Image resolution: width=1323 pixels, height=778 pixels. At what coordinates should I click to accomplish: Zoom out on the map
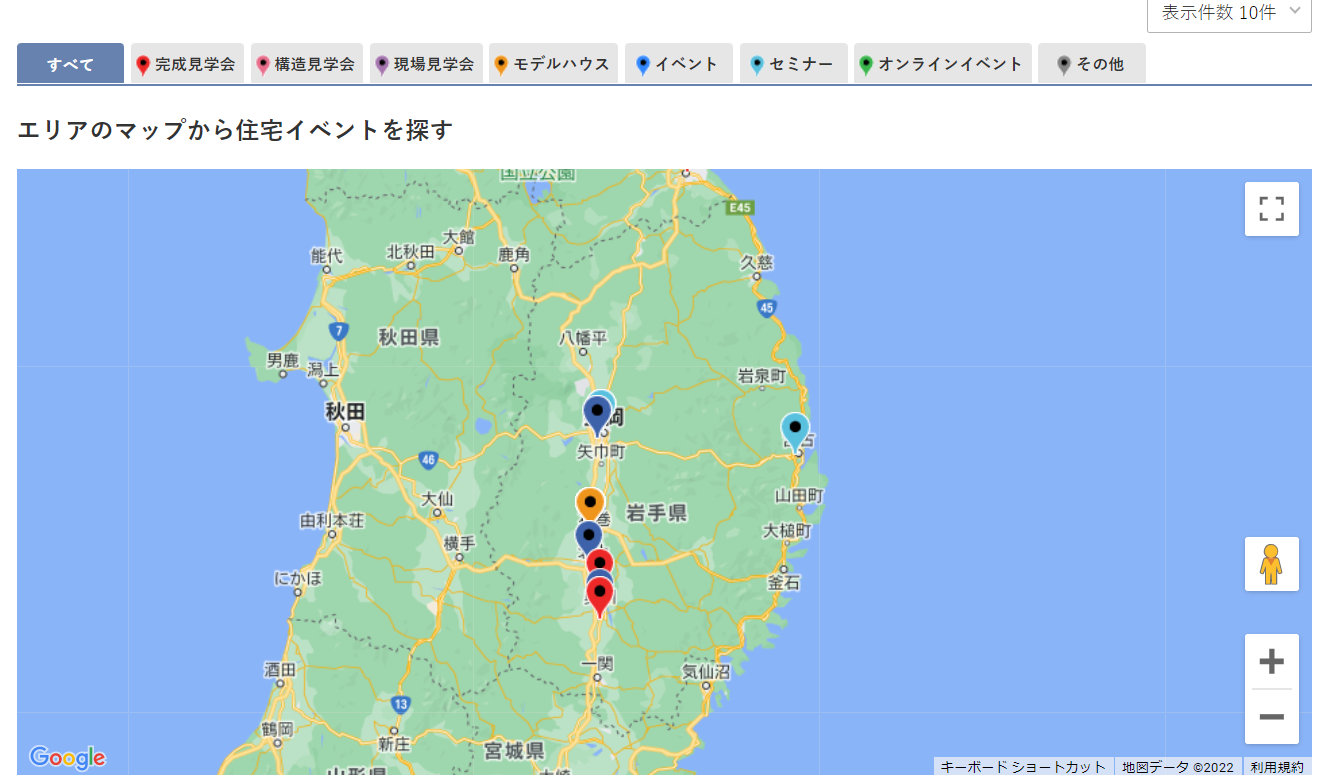[1271, 717]
